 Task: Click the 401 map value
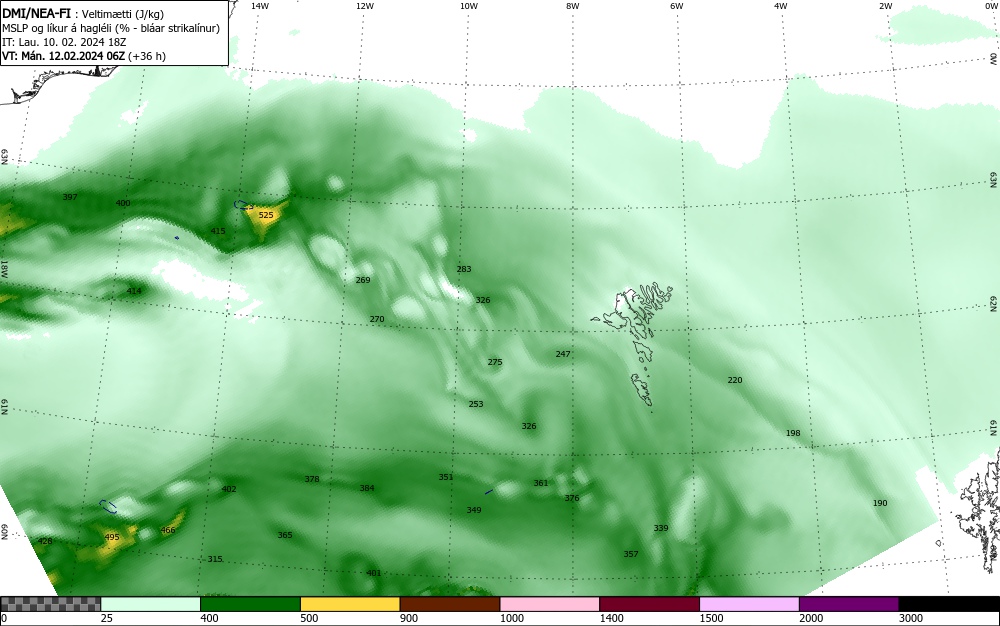coord(374,573)
